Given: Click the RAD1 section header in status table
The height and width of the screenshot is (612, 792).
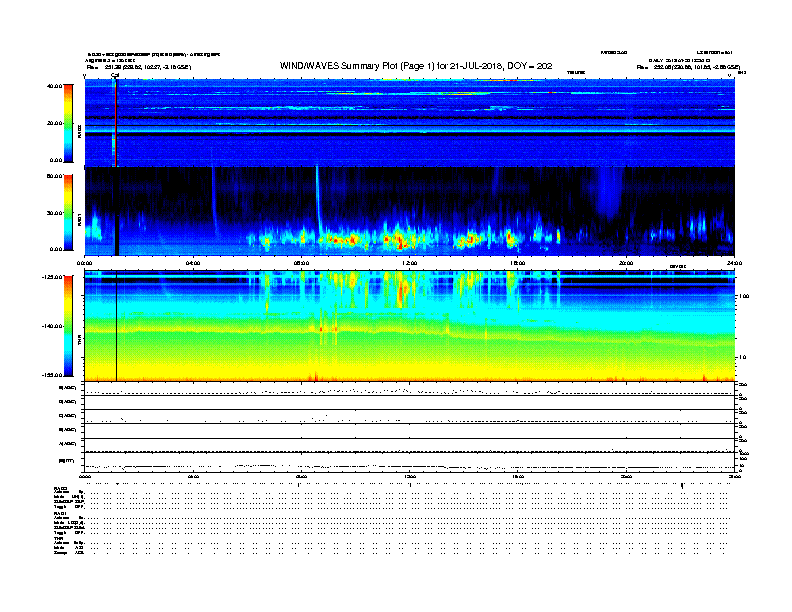Looking at the screenshot, I should [x=60, y=514].
